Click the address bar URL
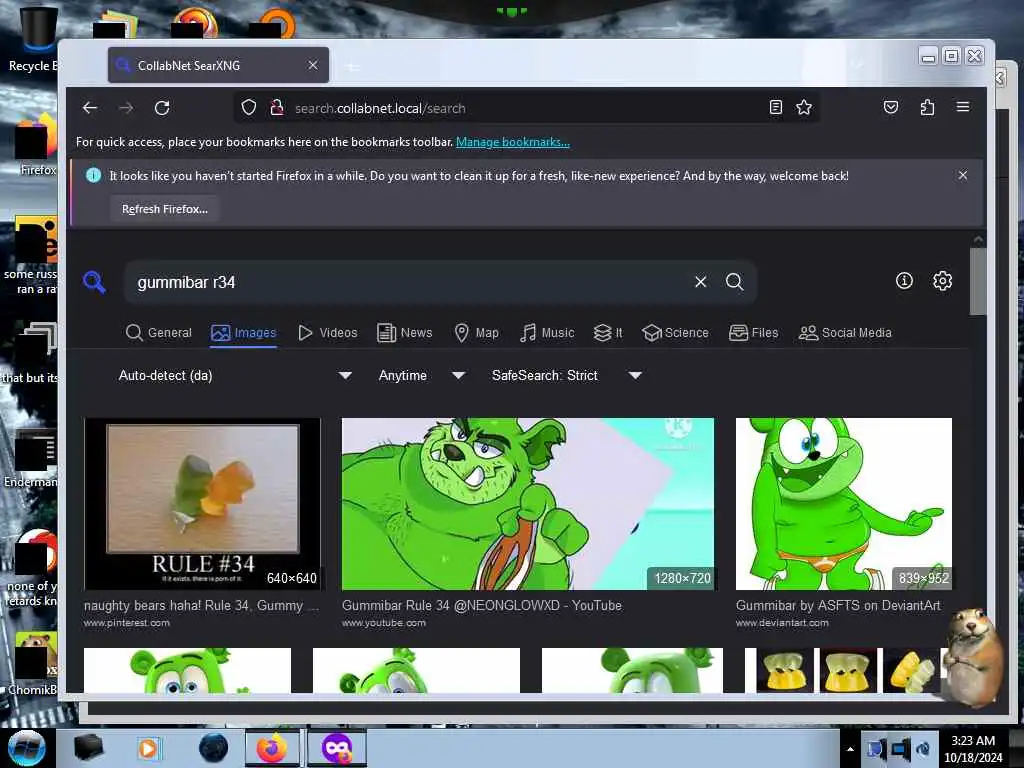Screen dimensions: 1024x768 point(380,108)
